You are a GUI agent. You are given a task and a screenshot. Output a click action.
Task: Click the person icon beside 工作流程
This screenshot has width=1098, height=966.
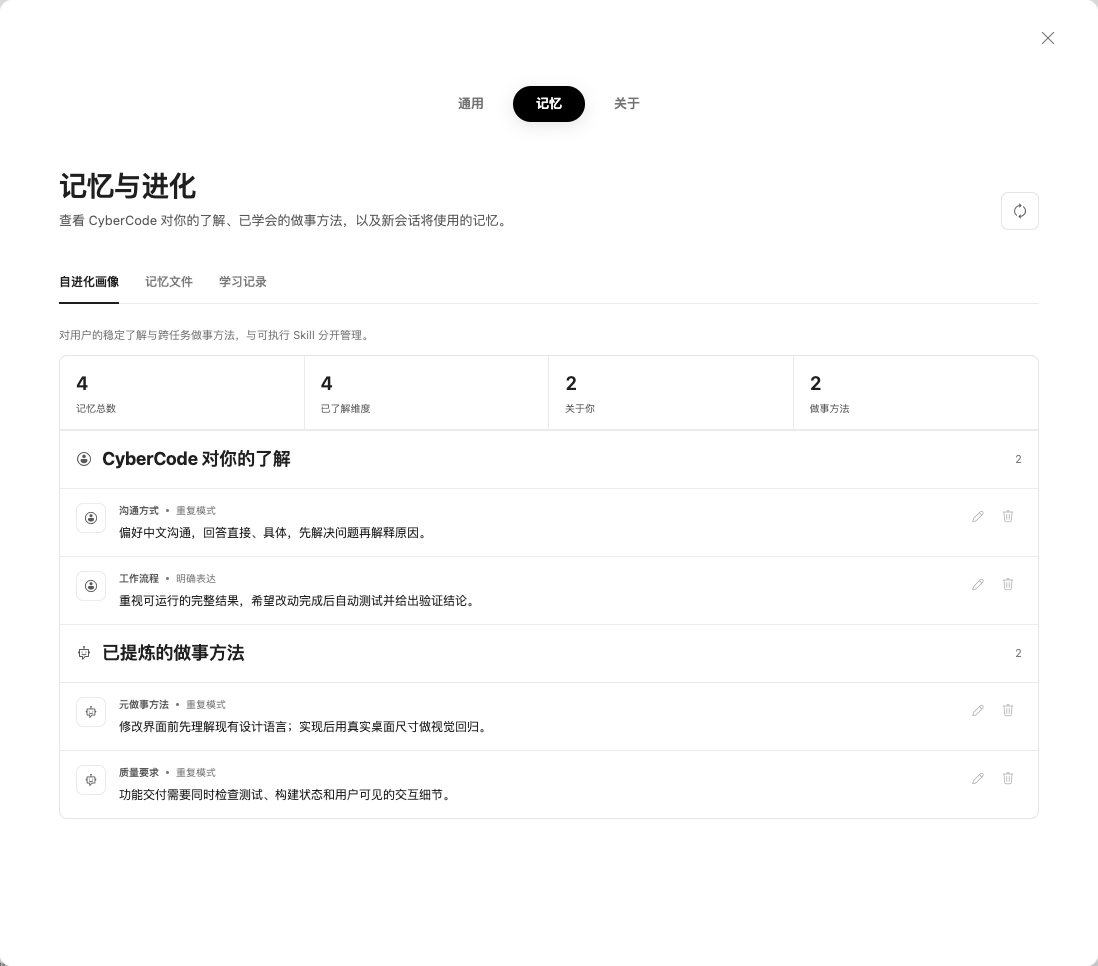(x=91, y=586)
